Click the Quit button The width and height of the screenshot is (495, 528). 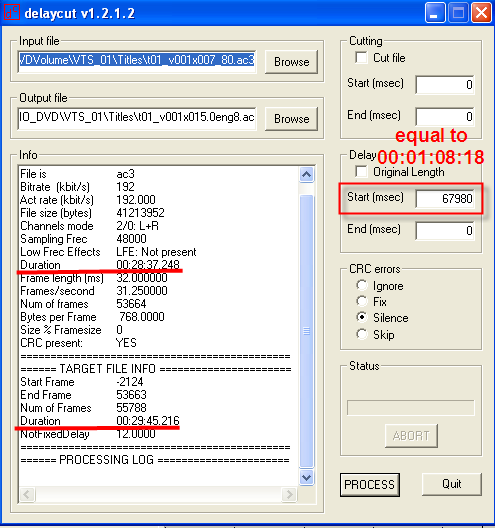(452, 484)
